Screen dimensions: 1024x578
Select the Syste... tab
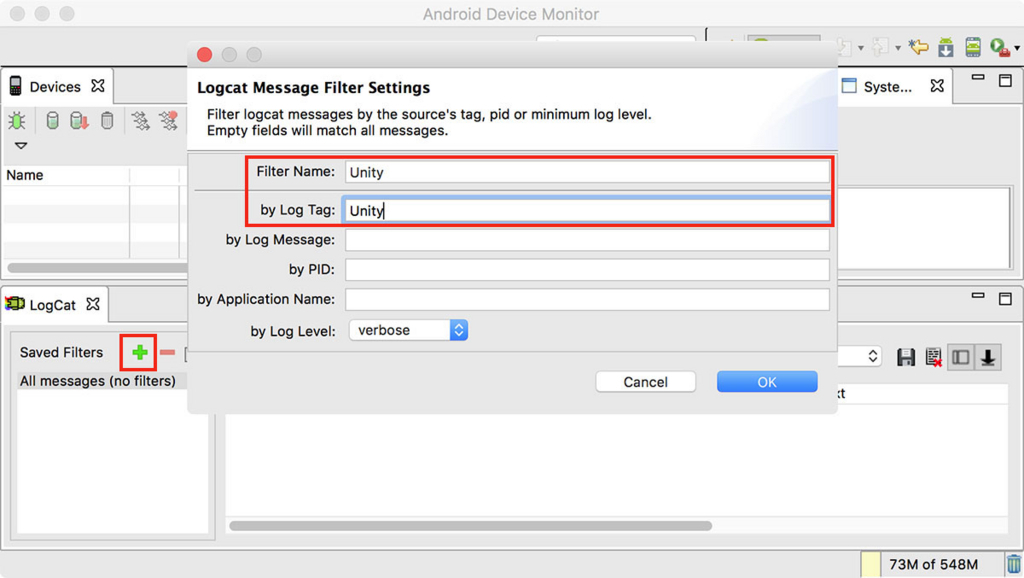pyautogui.click(x=887, y=87)
